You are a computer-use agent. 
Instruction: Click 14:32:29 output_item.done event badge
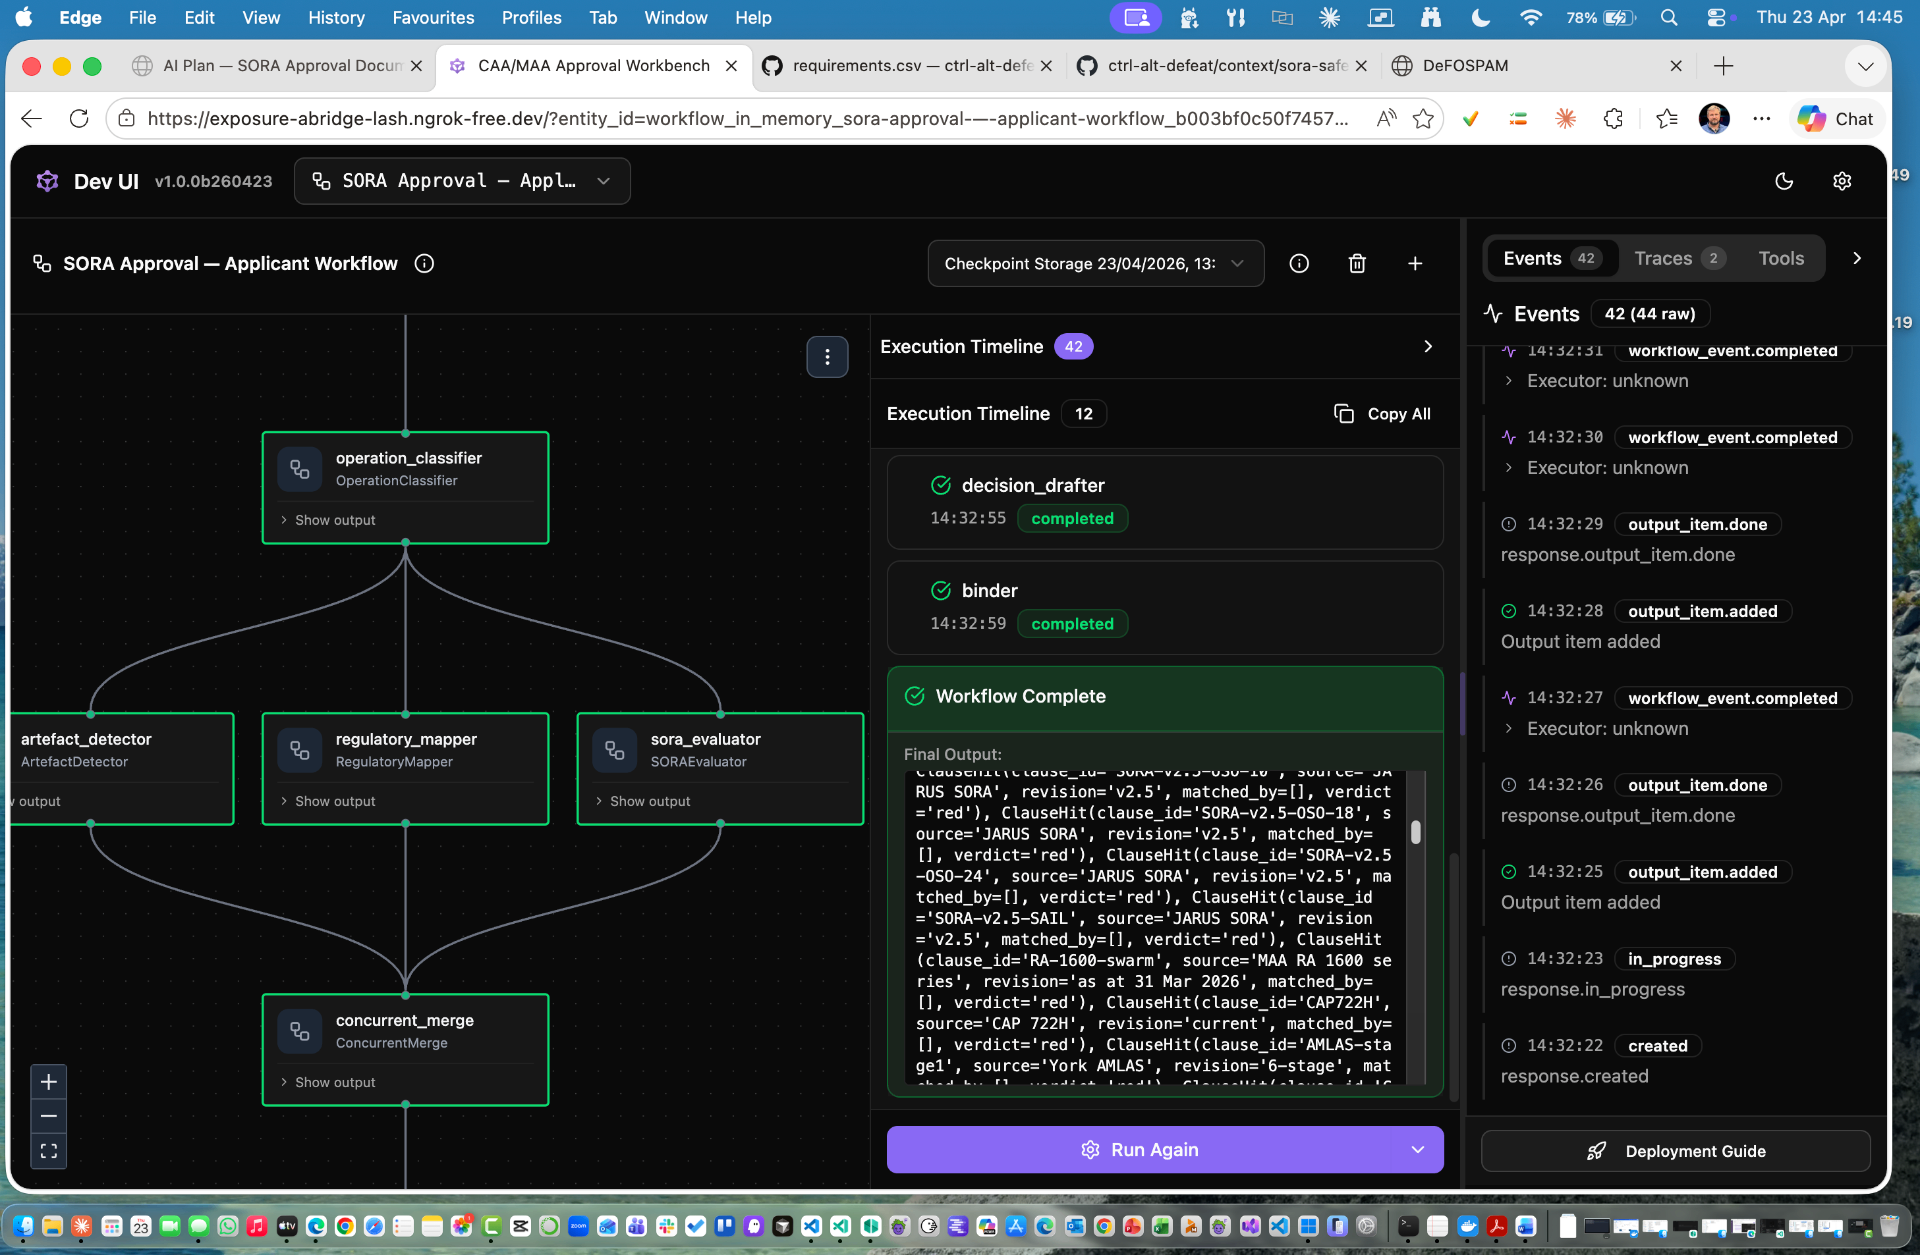(x=1697, y=524)
